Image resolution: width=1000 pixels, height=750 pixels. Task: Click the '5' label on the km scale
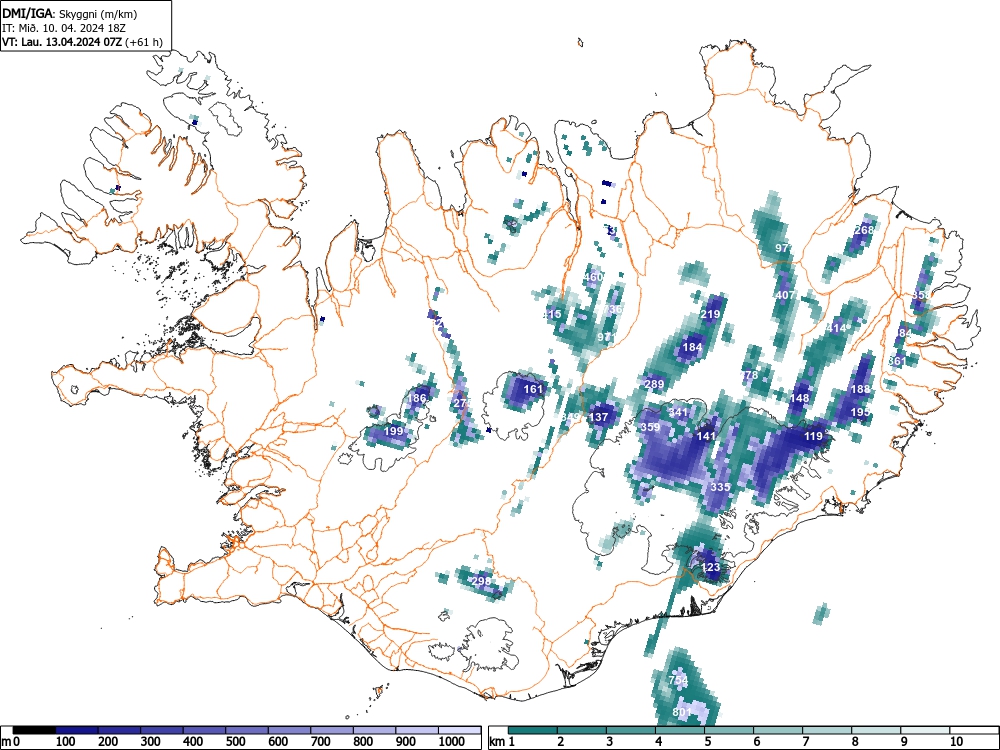(x=707, y=742)
